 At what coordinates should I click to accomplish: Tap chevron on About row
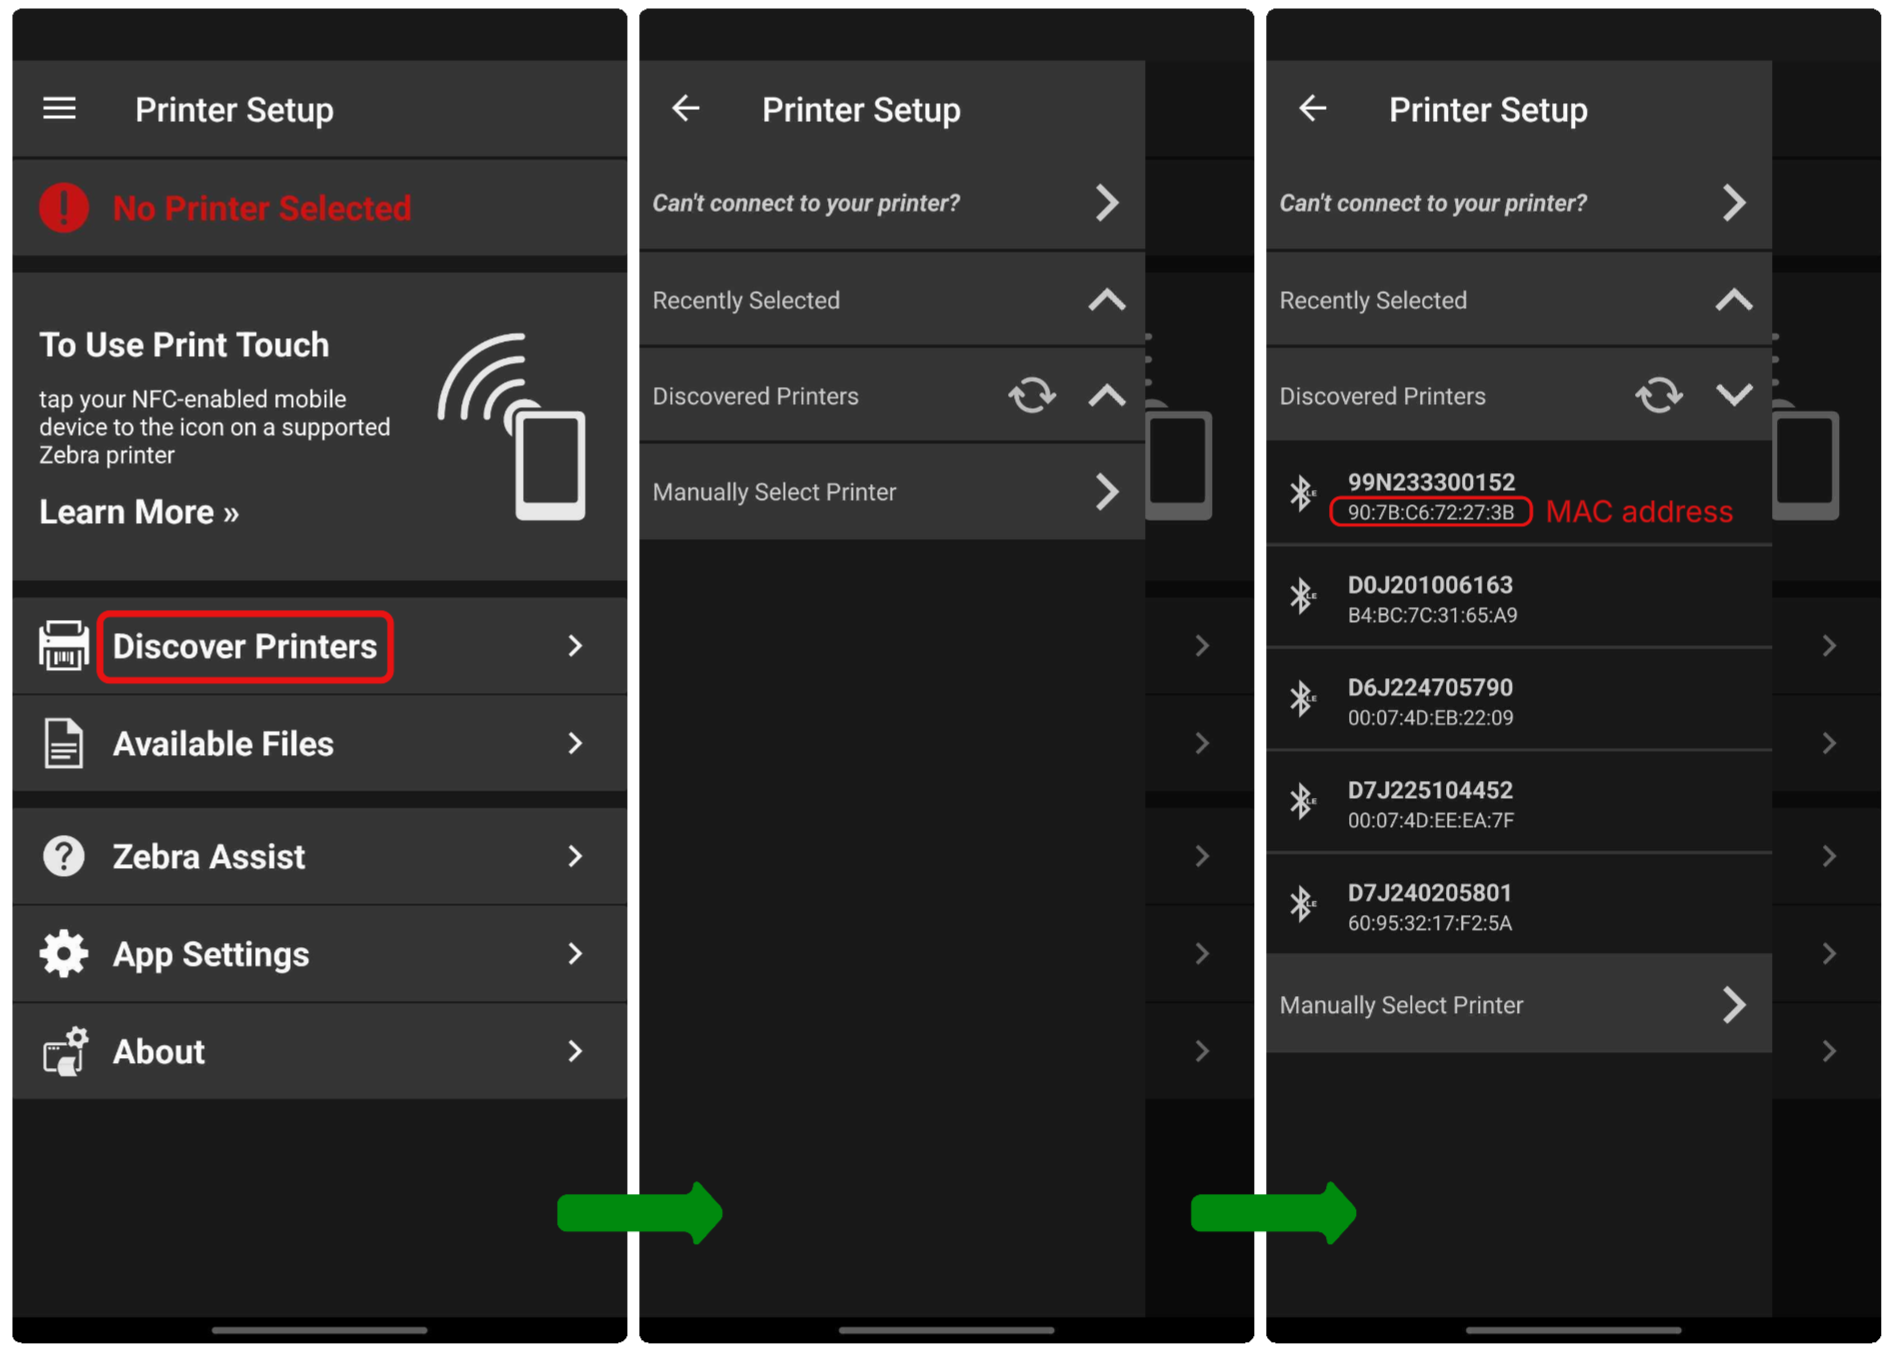(575, 1051)
